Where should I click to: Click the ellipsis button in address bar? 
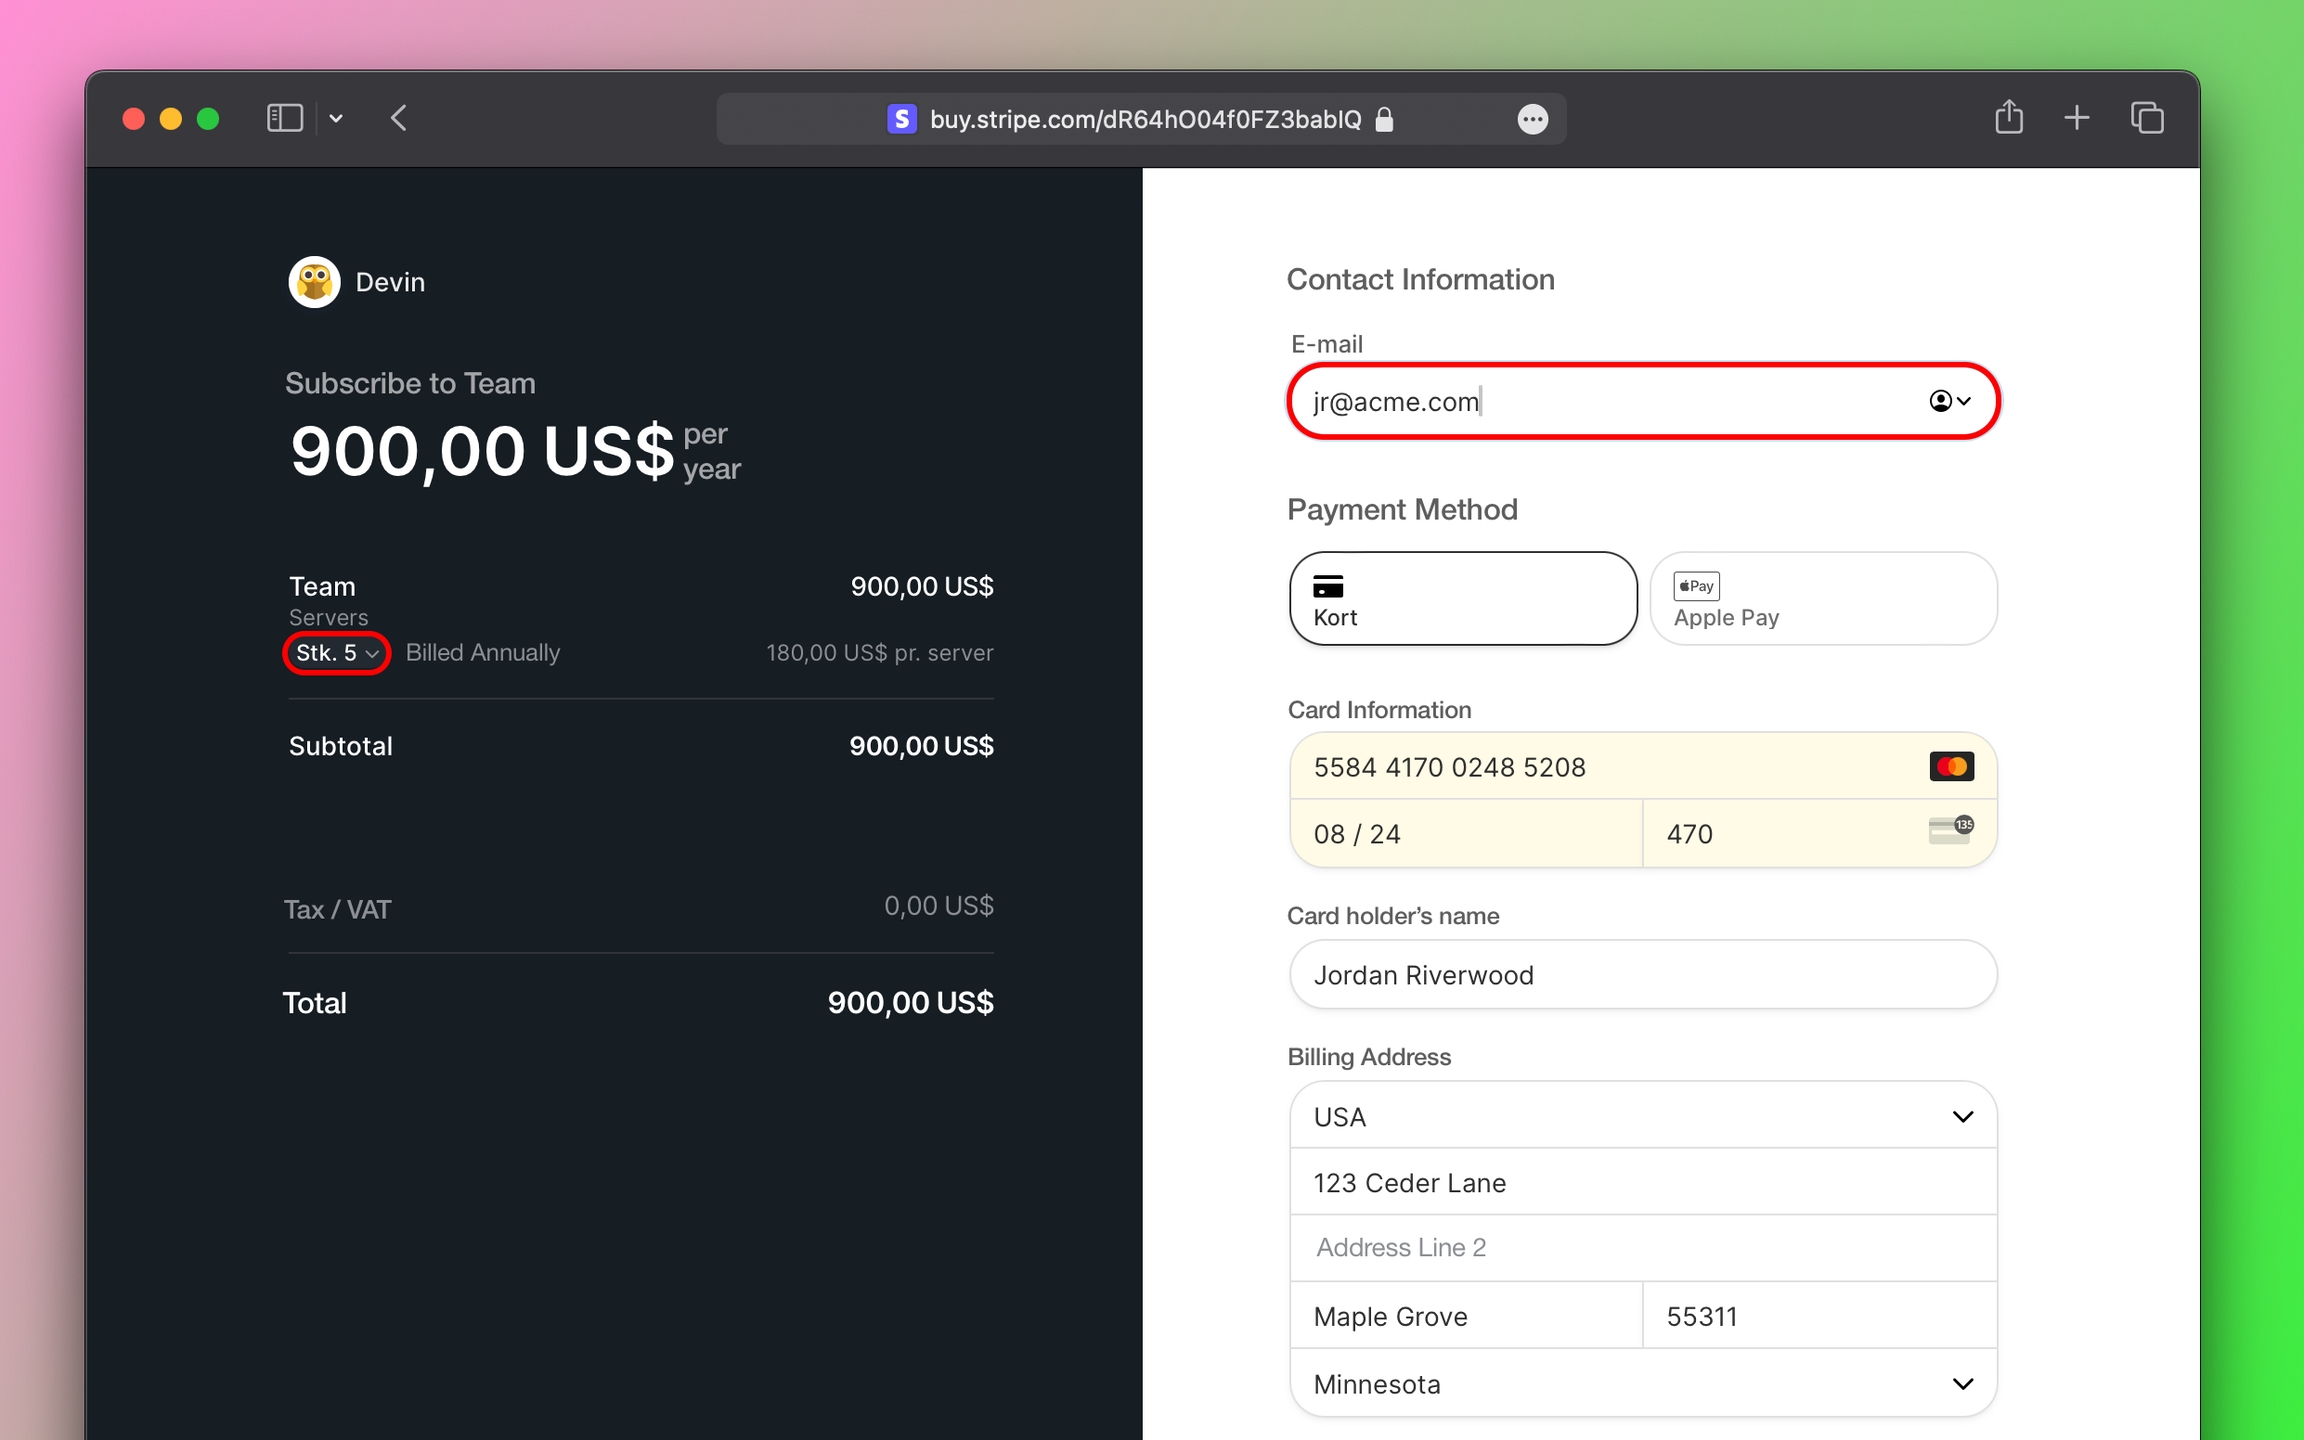point(1532,119)
